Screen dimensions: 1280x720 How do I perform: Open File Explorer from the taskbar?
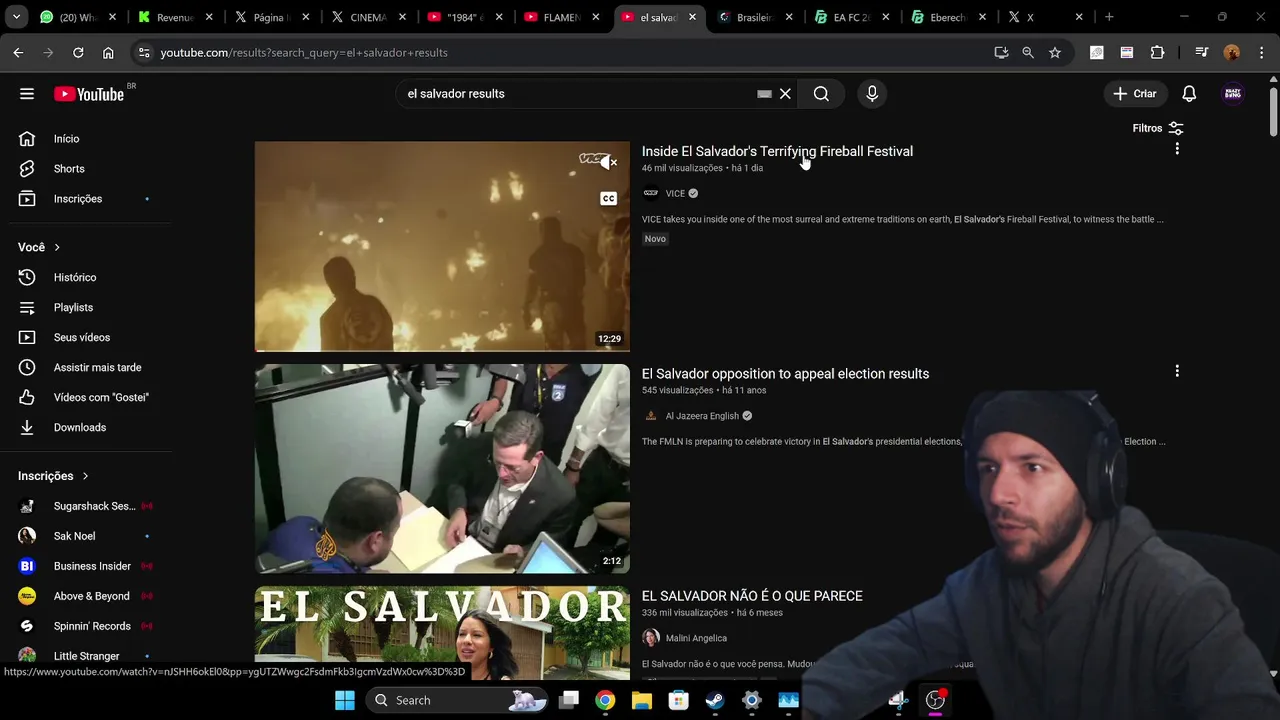(642, 700)
